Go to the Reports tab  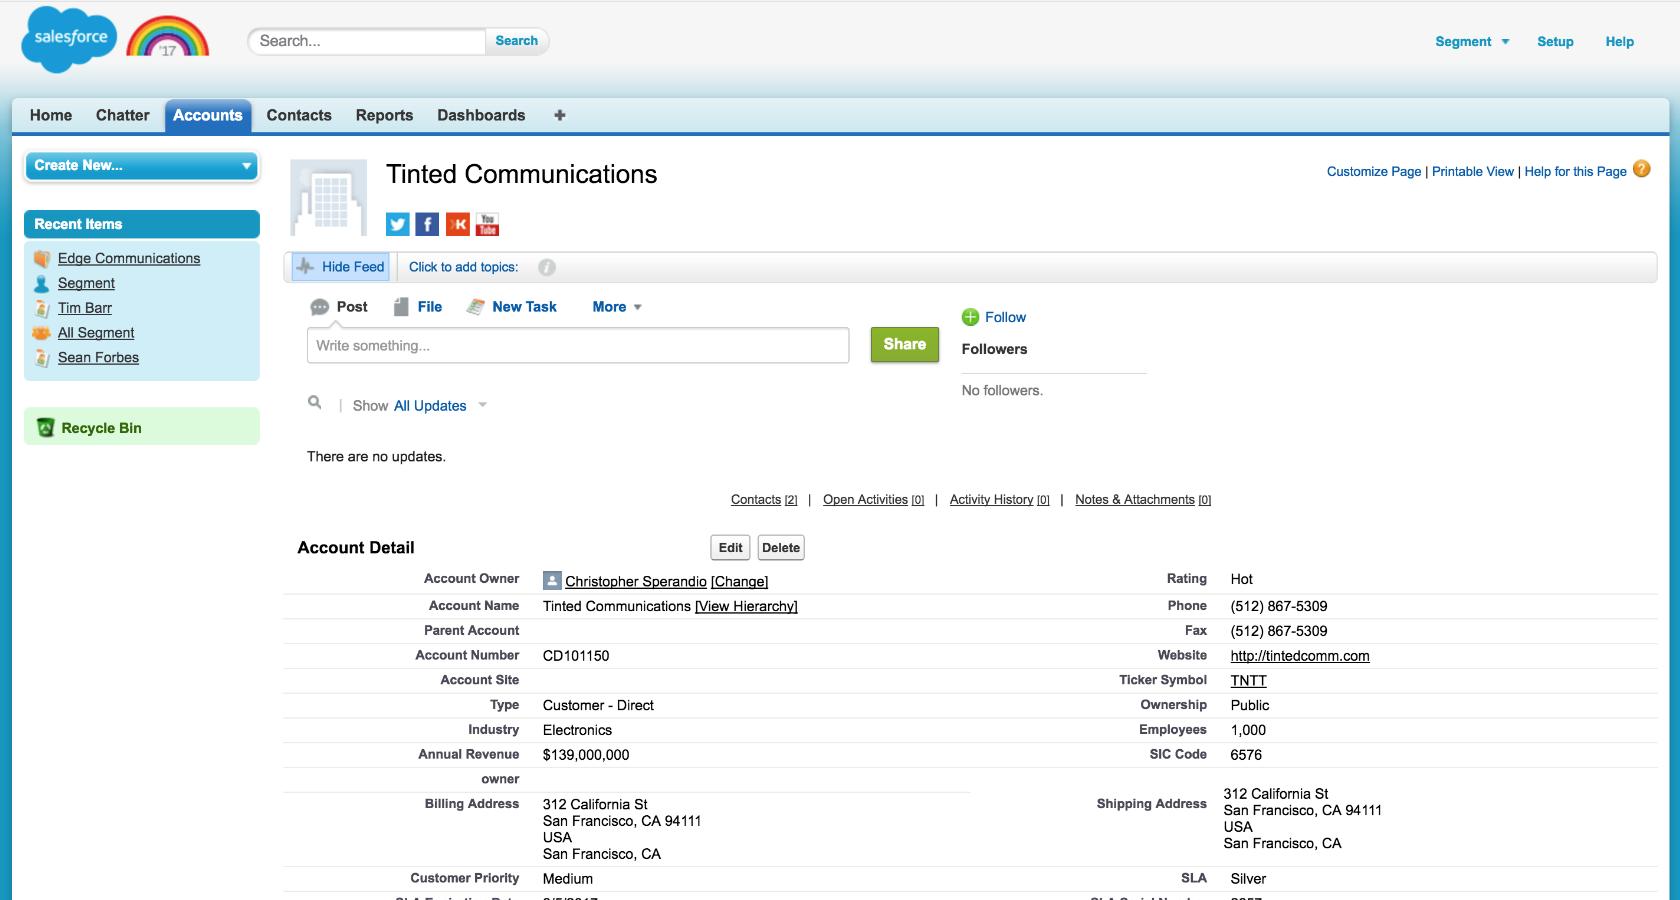(384, 115)
